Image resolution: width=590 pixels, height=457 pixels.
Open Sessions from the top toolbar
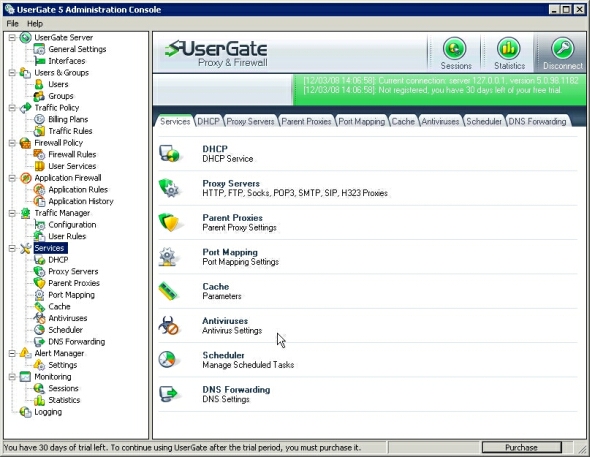tap(455, 53)
